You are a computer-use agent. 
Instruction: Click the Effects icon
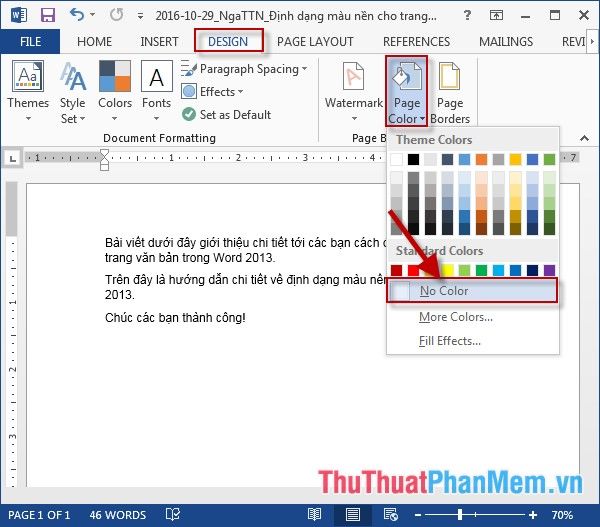pos(189,92)
